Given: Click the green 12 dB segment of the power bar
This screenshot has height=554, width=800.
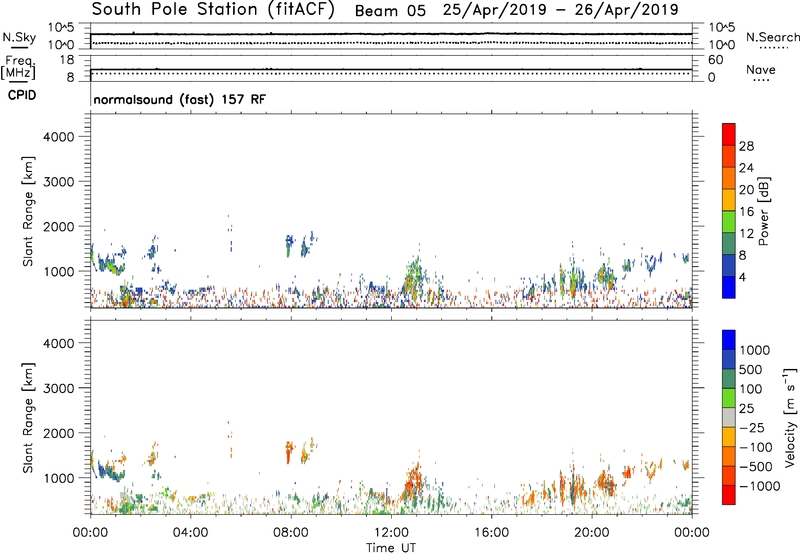Looking at the screenshot, I should click(729, 222).
